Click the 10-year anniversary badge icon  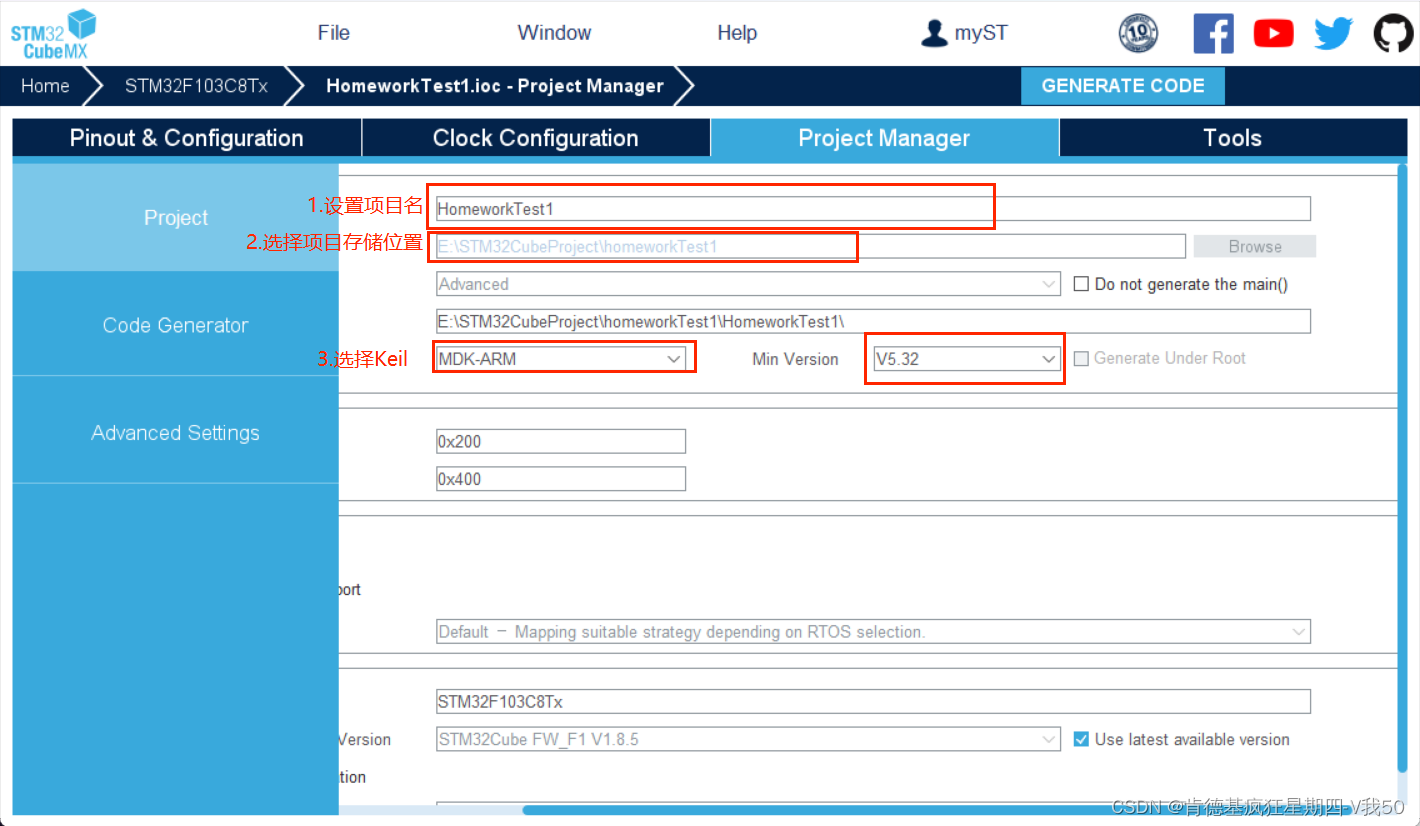1138,33
